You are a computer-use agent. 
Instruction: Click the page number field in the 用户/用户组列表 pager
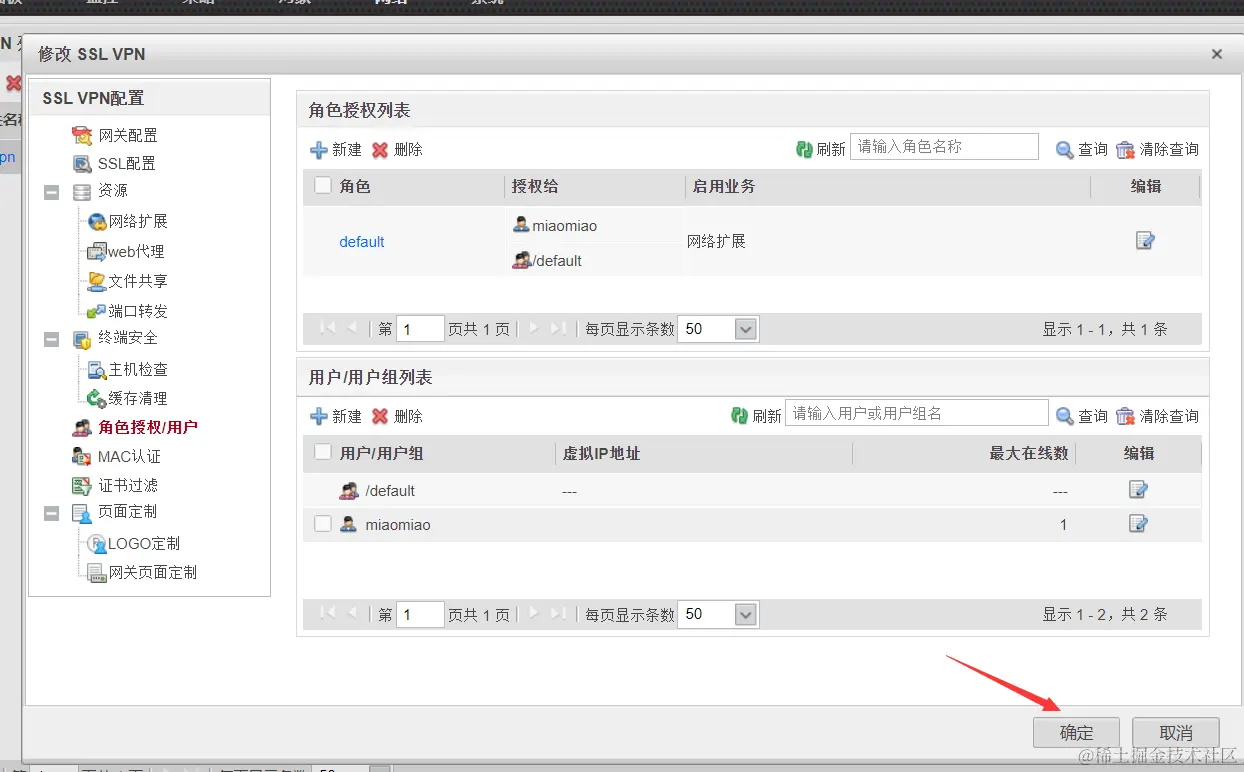(420, 615)
